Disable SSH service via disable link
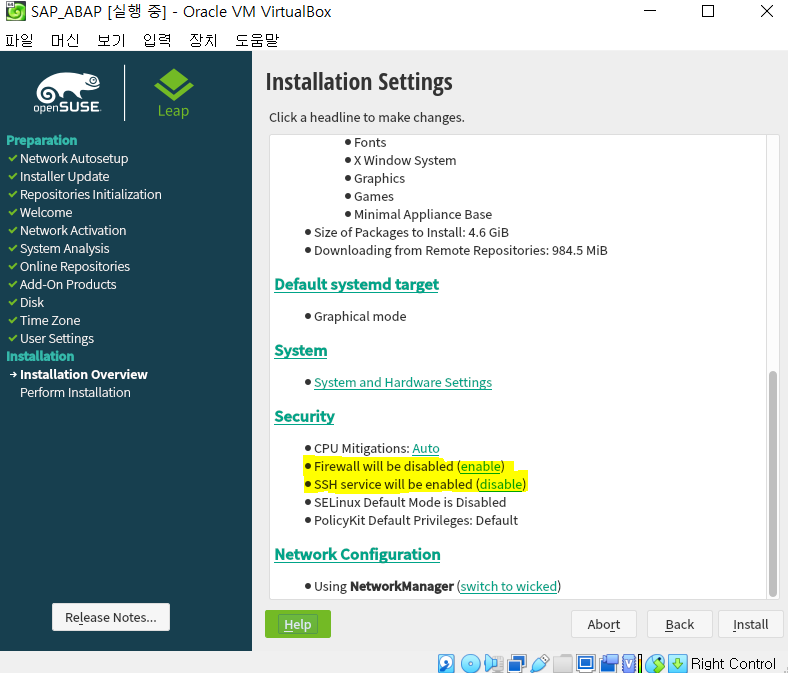Image resolution: width=788 pixels, height=673 pixels. point(501,485)
